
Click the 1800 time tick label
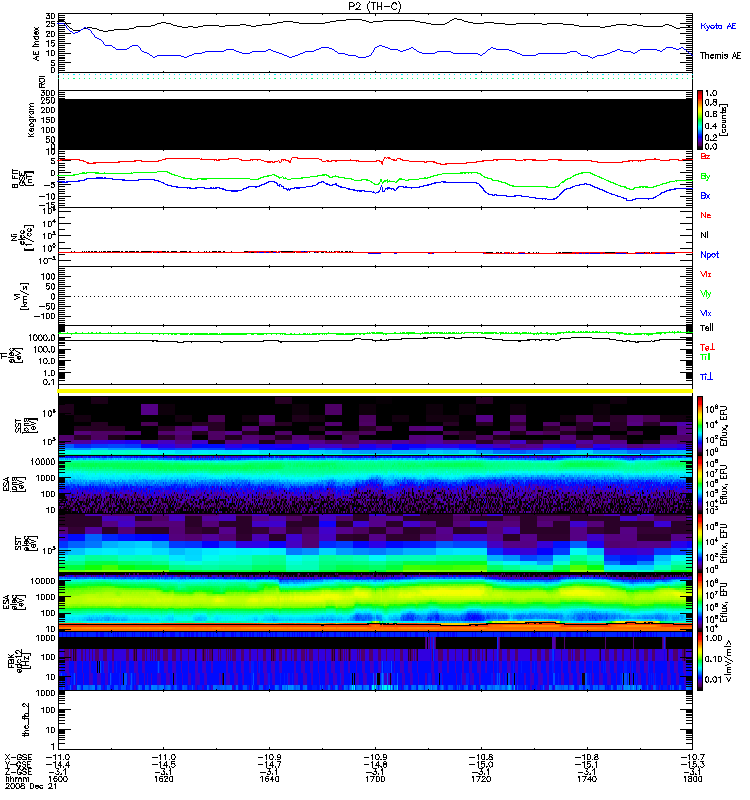pos(692,779)
